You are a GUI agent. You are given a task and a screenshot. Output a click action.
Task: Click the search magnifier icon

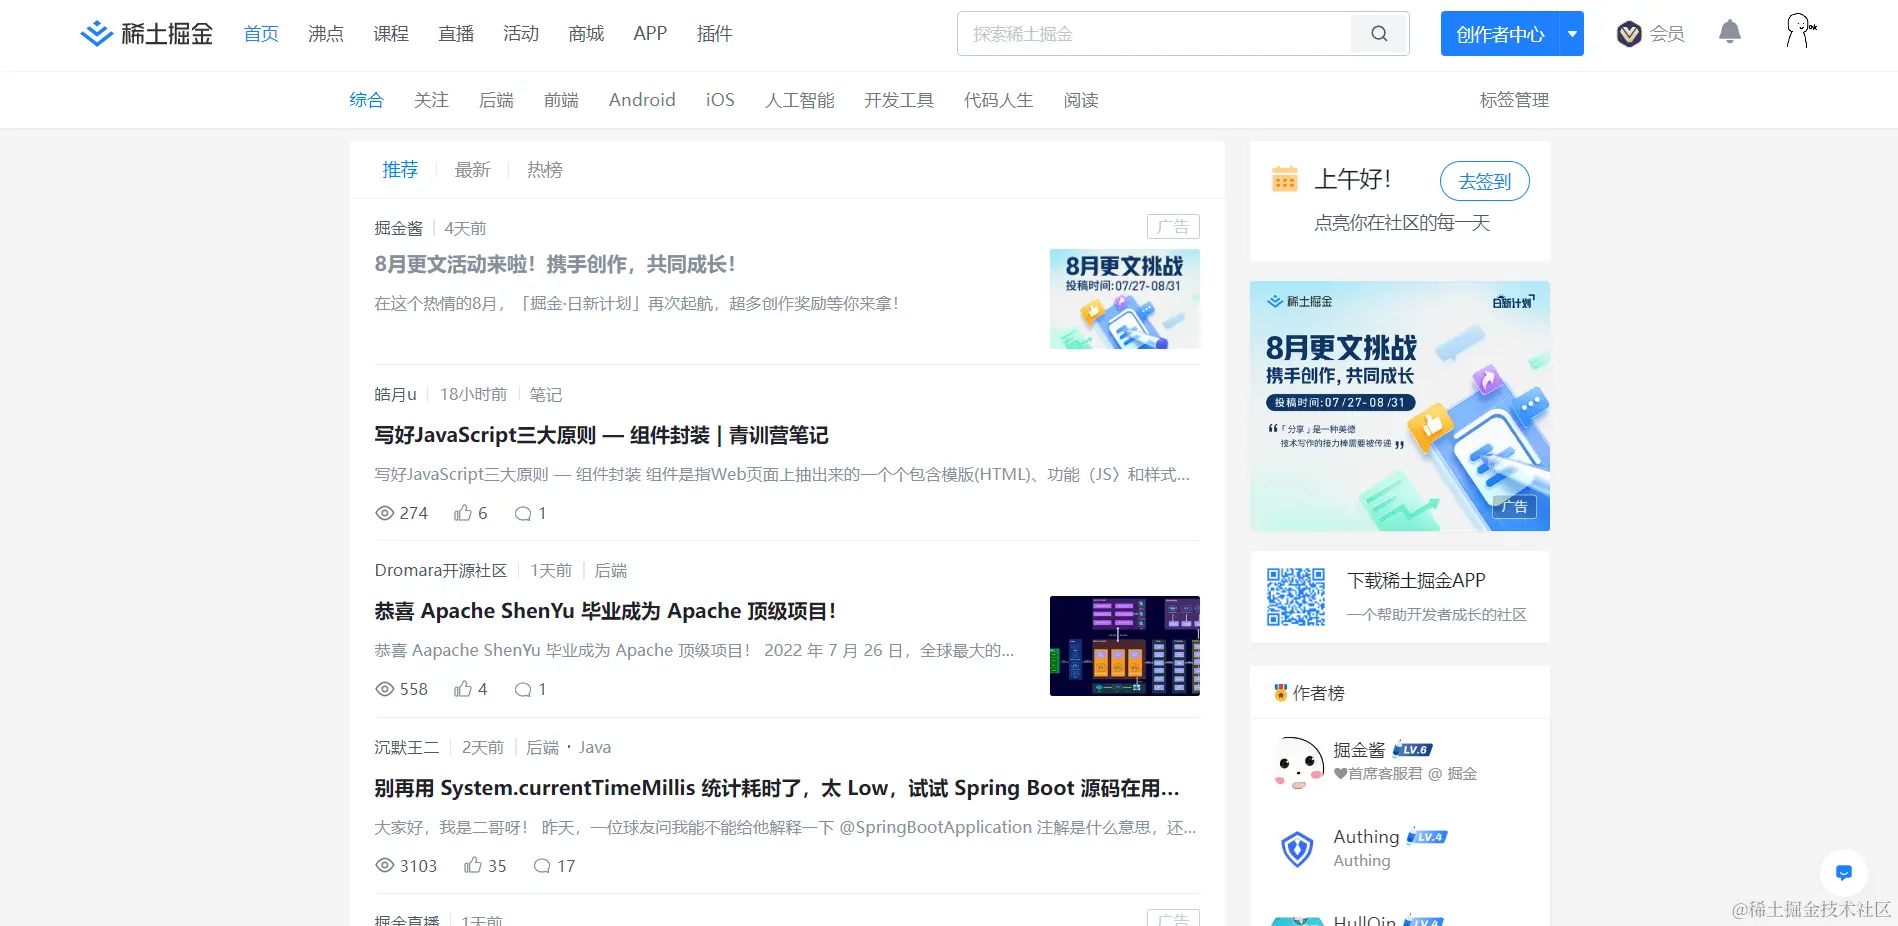pyautogui.click(x=1379, y=34)
